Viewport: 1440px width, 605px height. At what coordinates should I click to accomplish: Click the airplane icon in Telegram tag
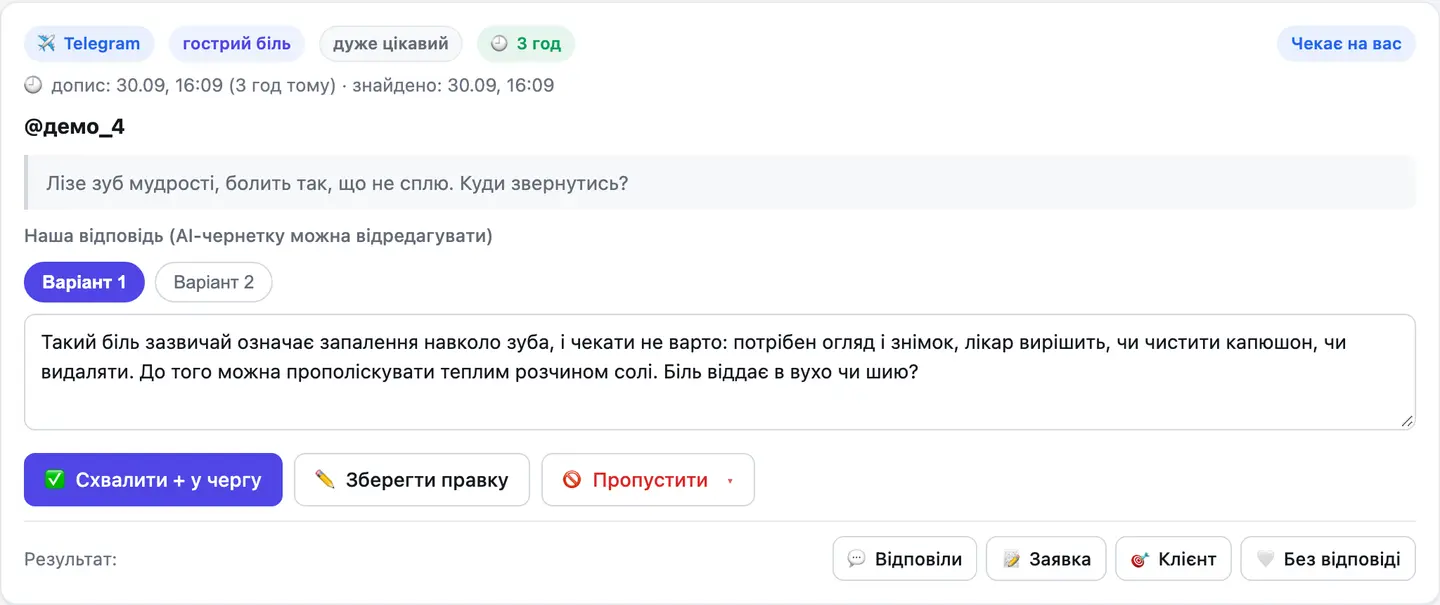[x=46, y=44]
